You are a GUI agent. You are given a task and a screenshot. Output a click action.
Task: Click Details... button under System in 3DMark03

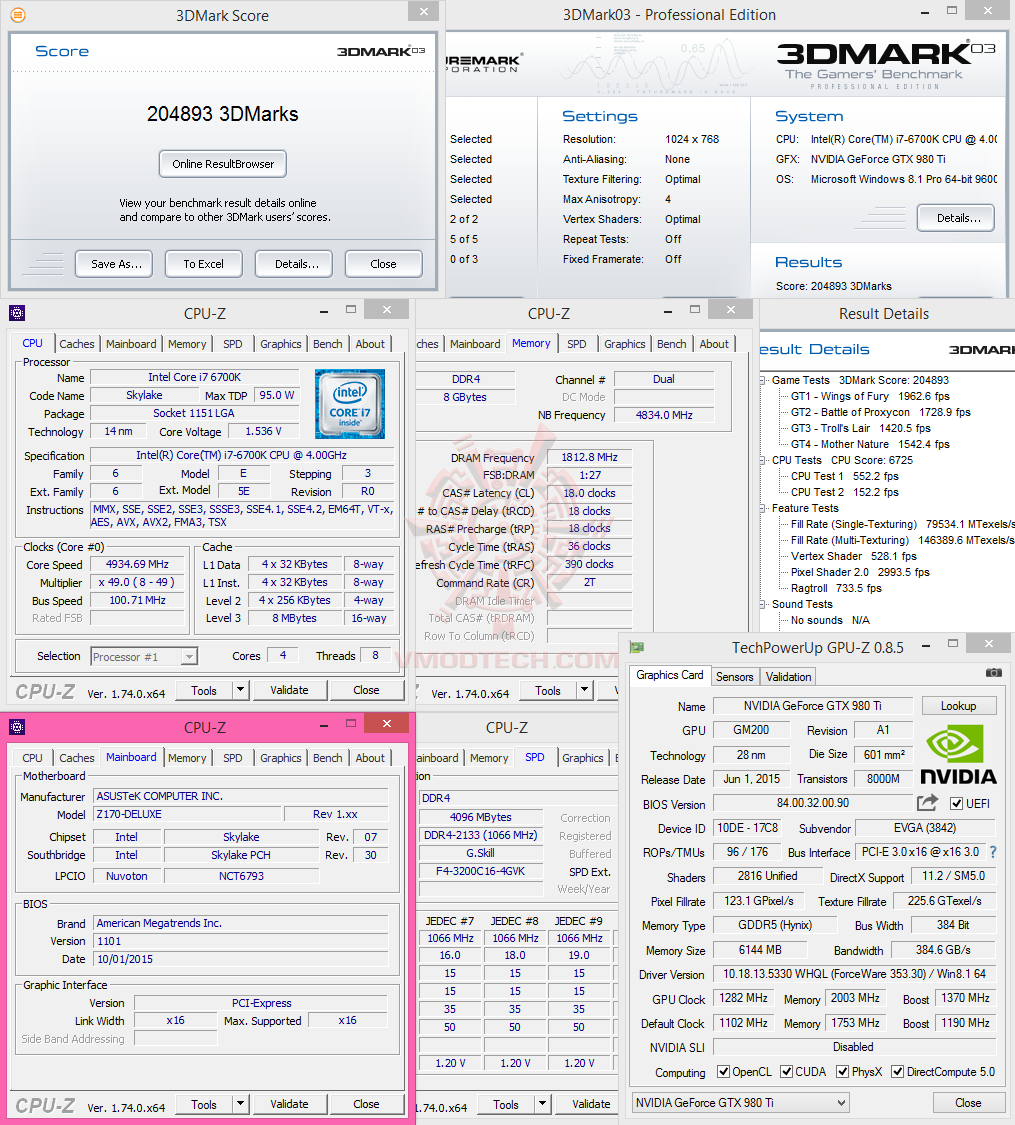tap(956, 218)
